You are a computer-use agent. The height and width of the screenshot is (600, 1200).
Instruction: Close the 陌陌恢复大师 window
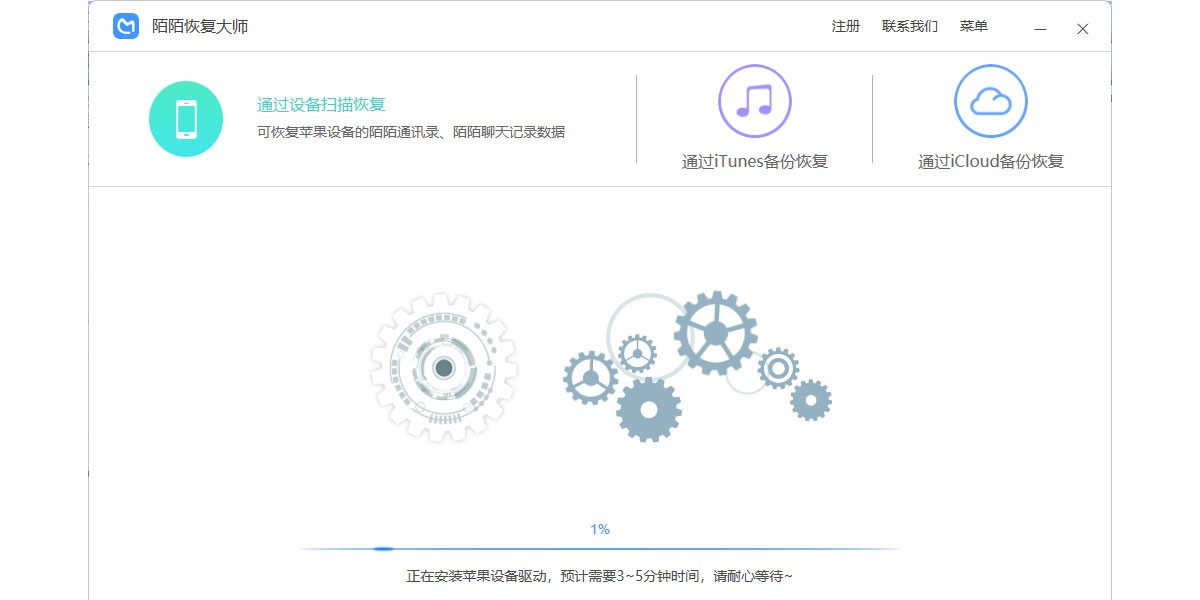1082,28
